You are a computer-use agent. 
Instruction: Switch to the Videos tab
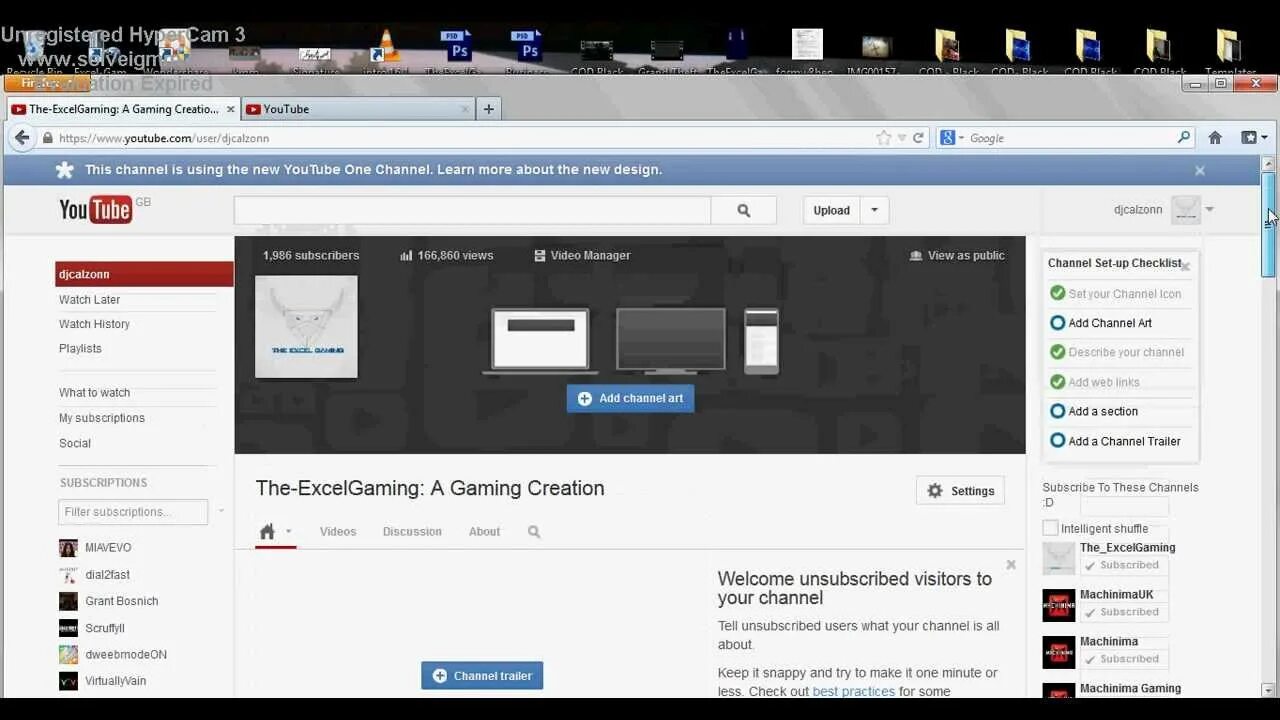(x=338, y=532)
